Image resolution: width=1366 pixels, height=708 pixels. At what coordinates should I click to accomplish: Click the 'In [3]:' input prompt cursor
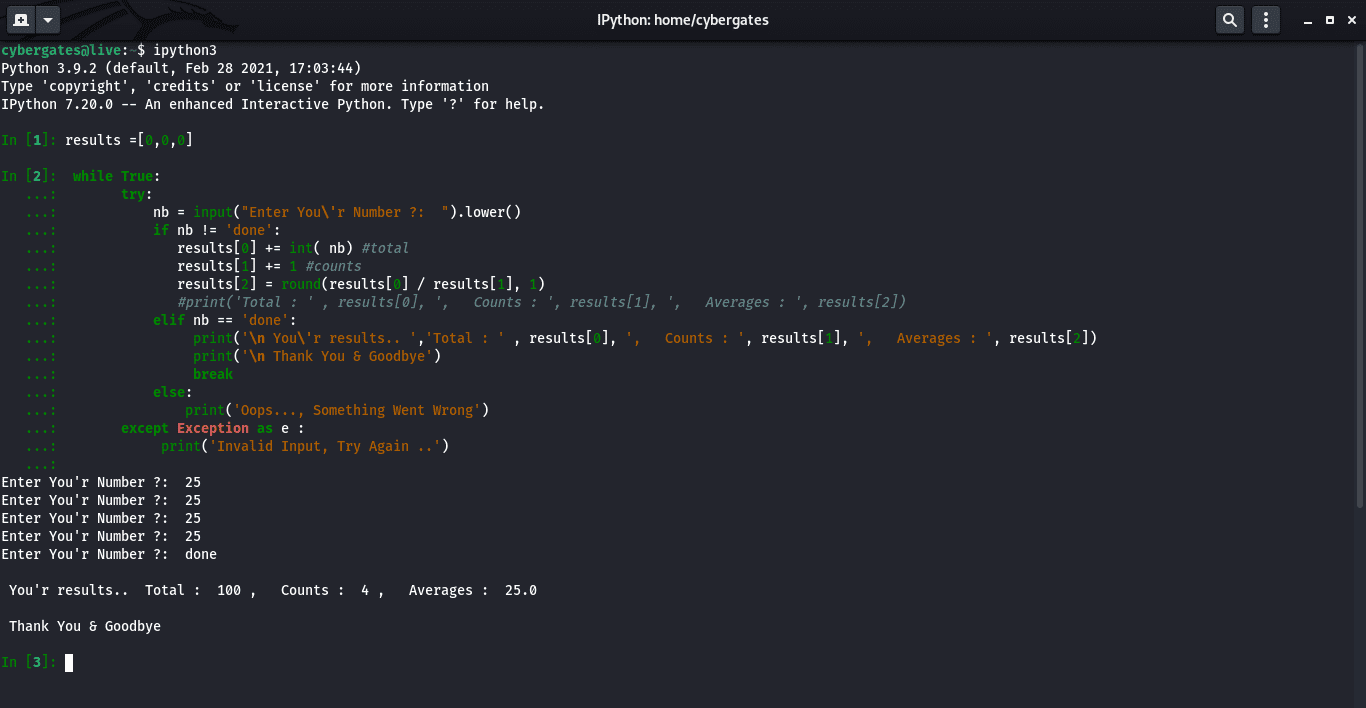69,662
